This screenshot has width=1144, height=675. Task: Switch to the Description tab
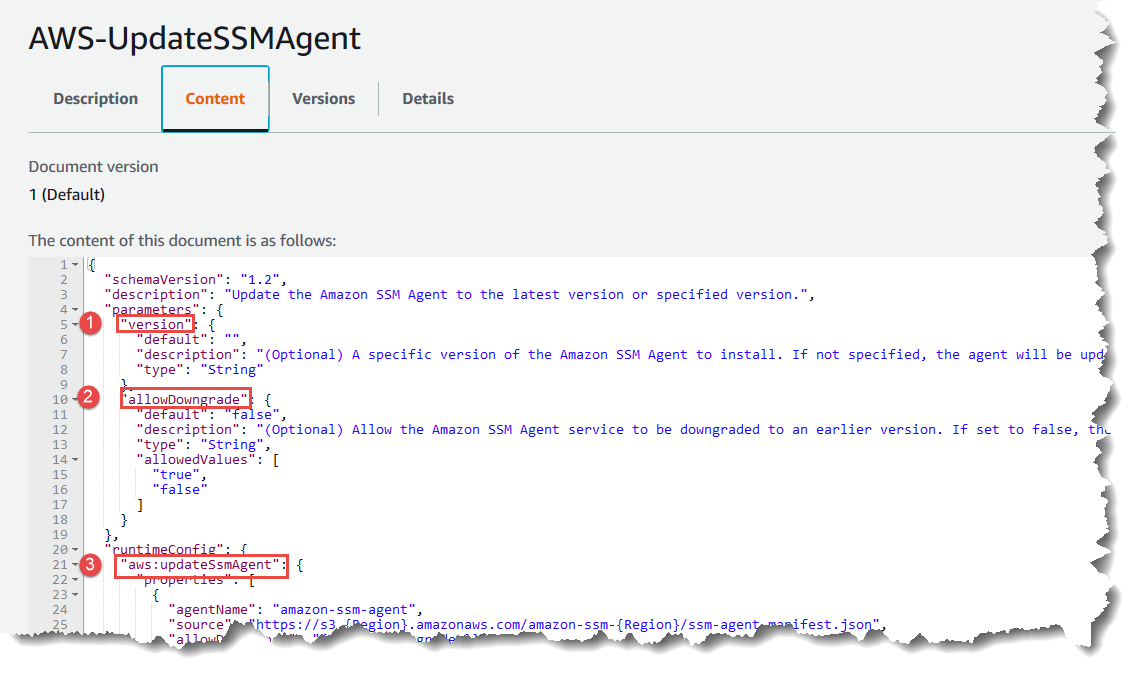[x=95, y=98]
